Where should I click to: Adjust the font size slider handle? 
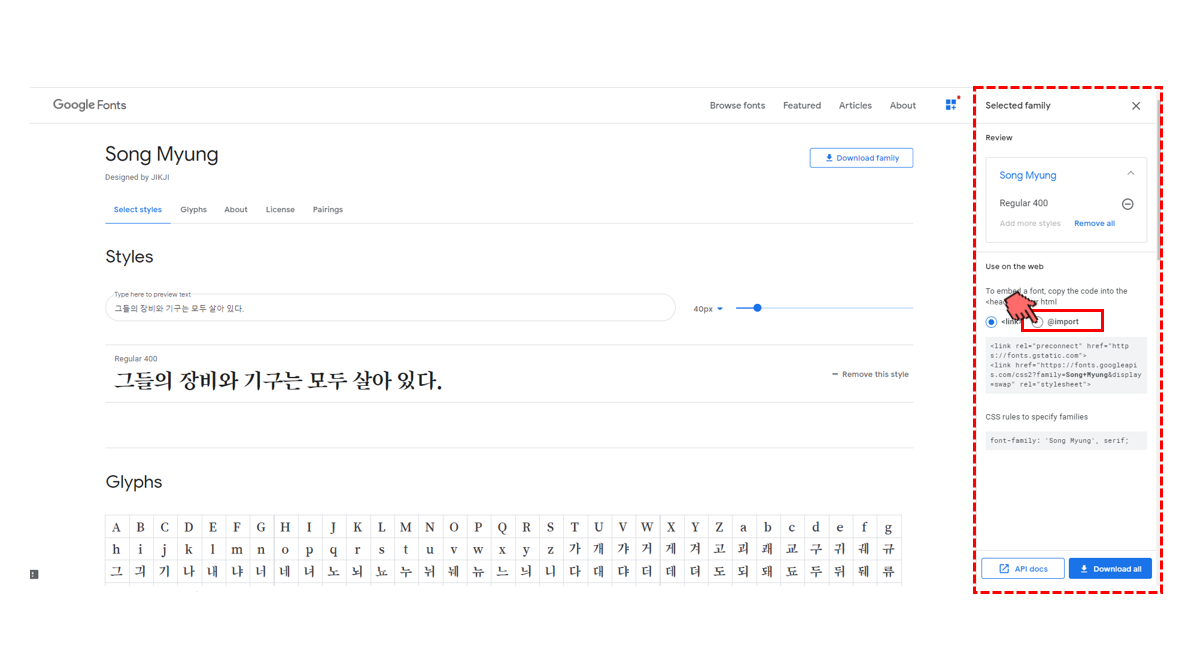coord(758,308)
